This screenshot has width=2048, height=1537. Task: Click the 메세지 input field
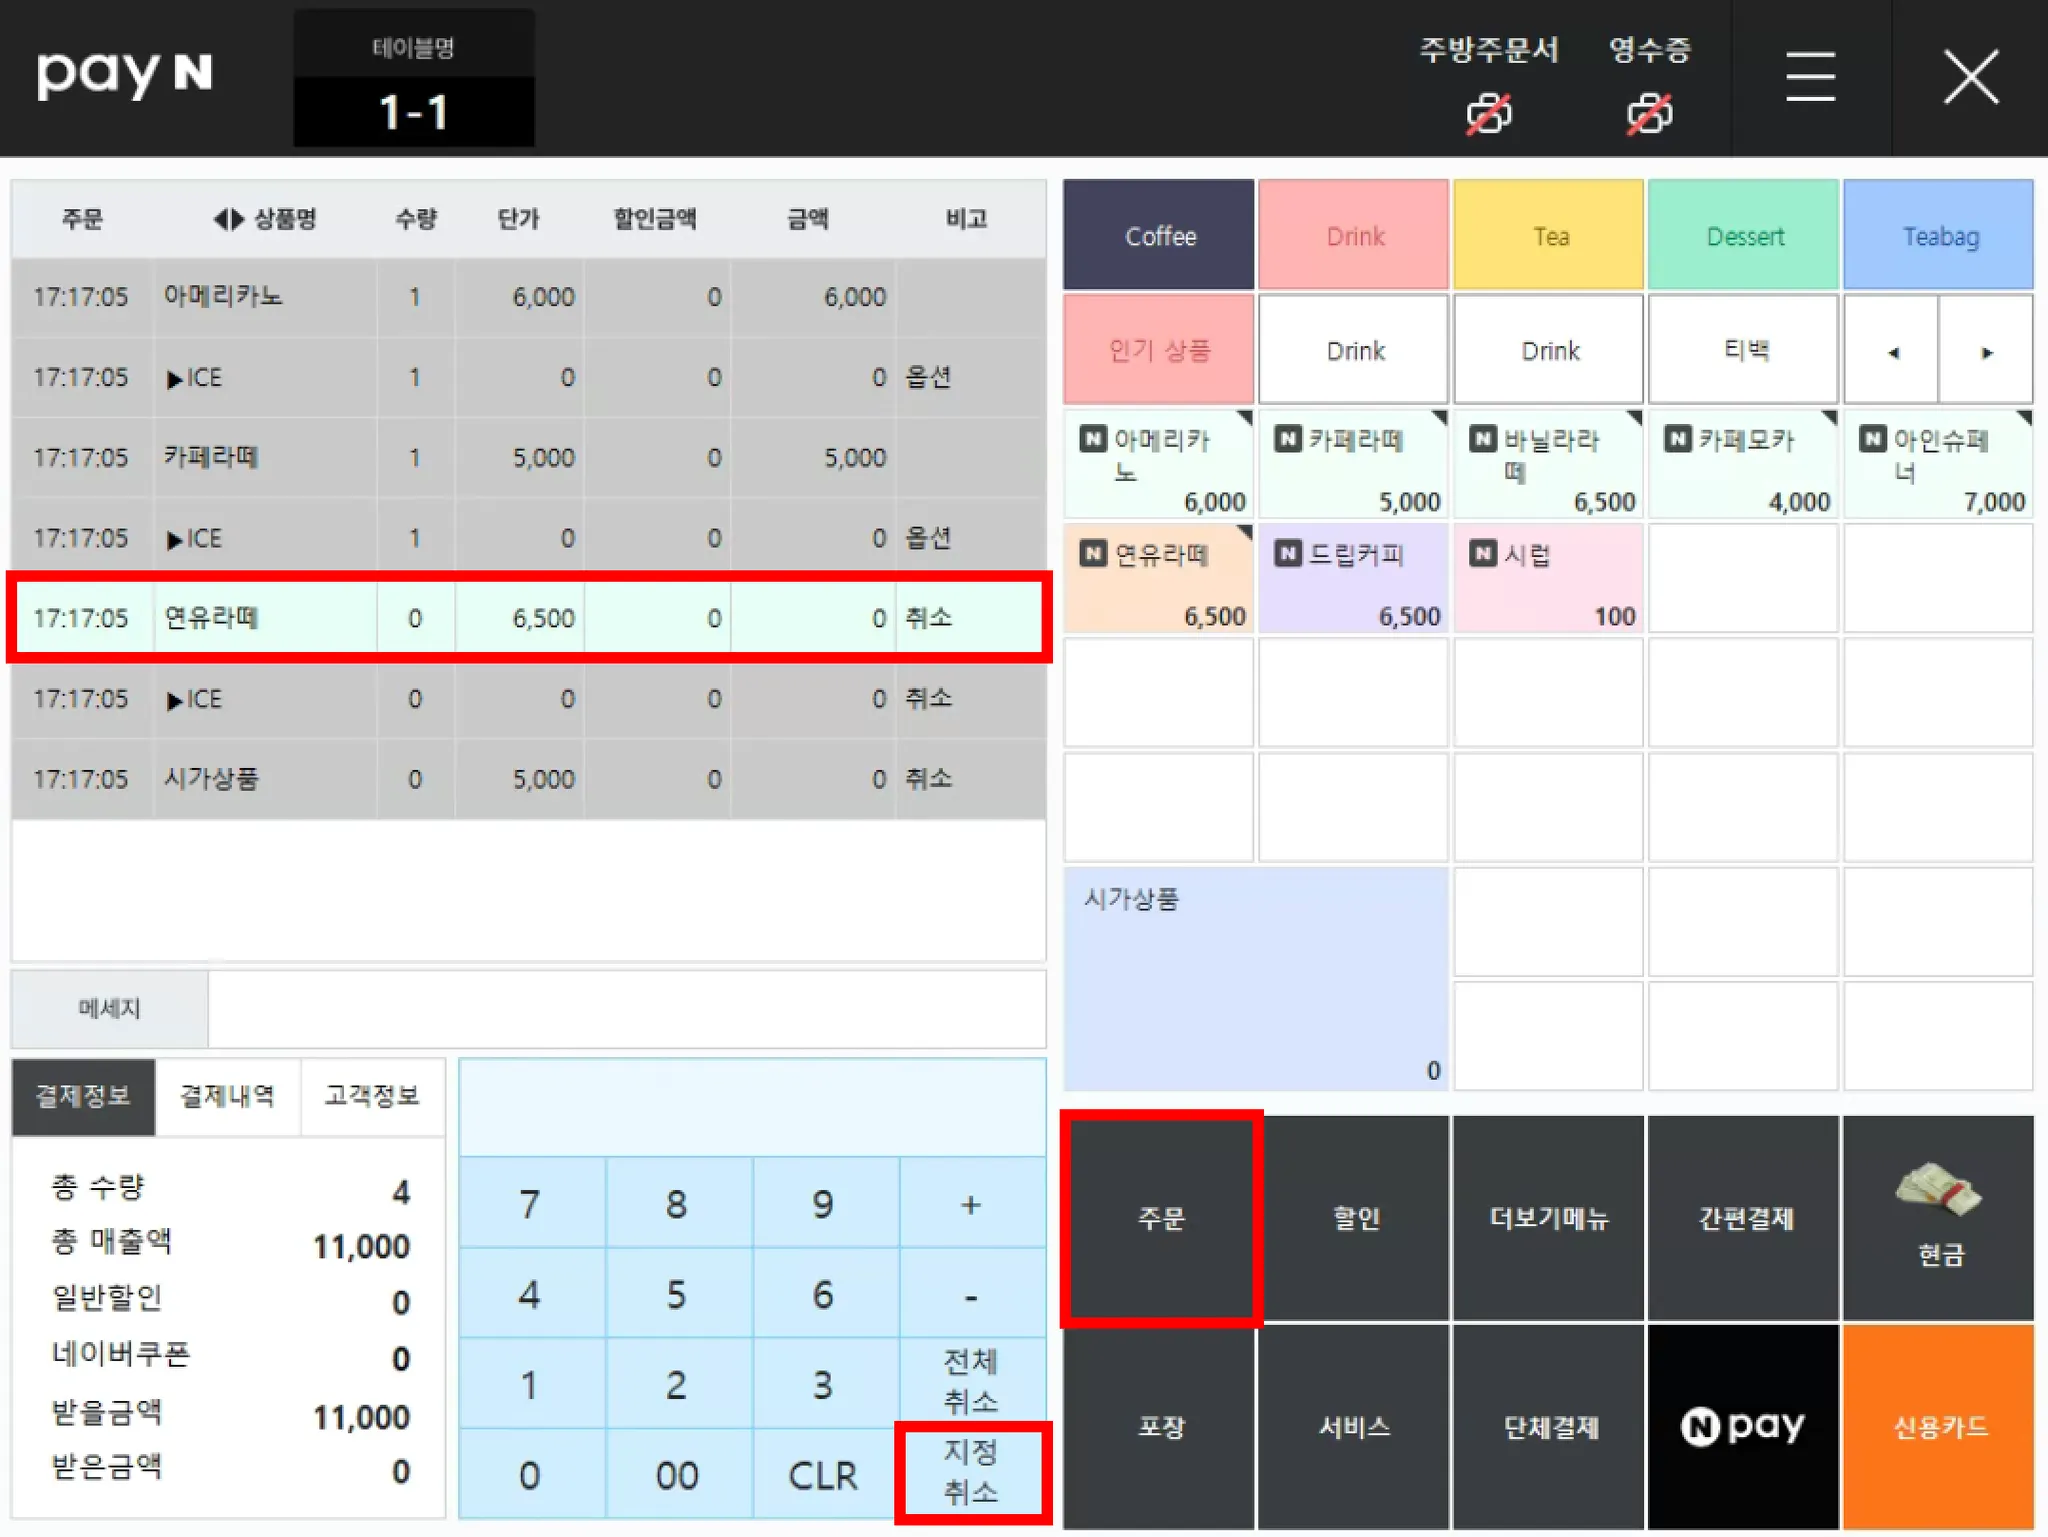626,1009
